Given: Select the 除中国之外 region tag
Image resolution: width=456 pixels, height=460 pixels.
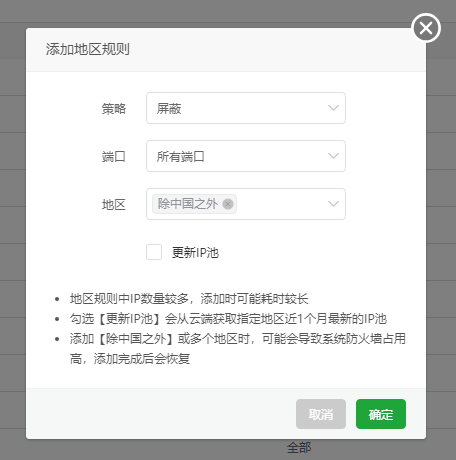Looking at the screenshot, I should 187,204.
